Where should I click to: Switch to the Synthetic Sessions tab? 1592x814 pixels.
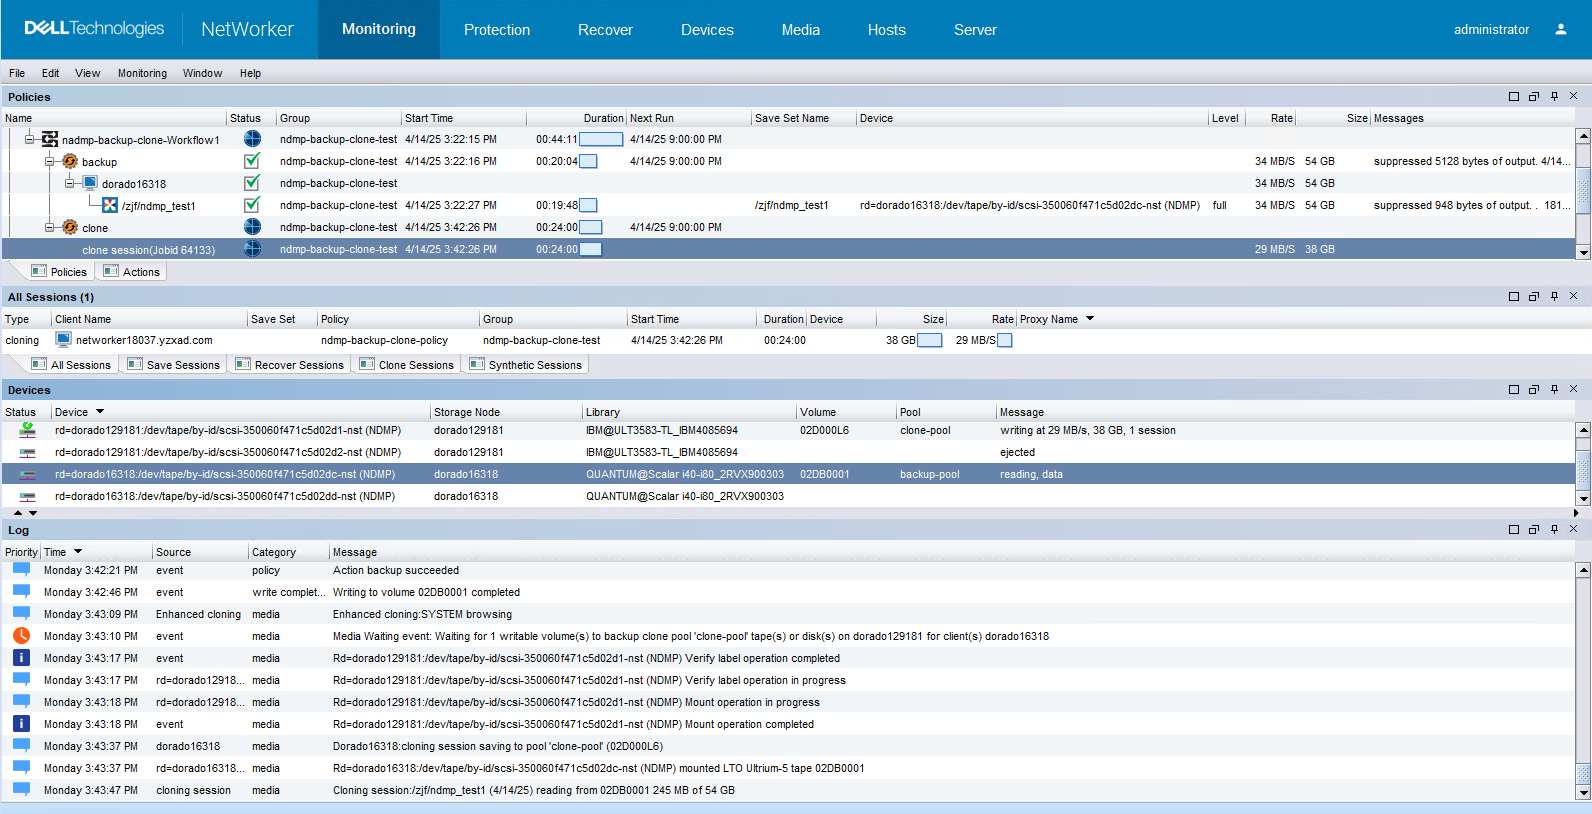click(525, 364)
